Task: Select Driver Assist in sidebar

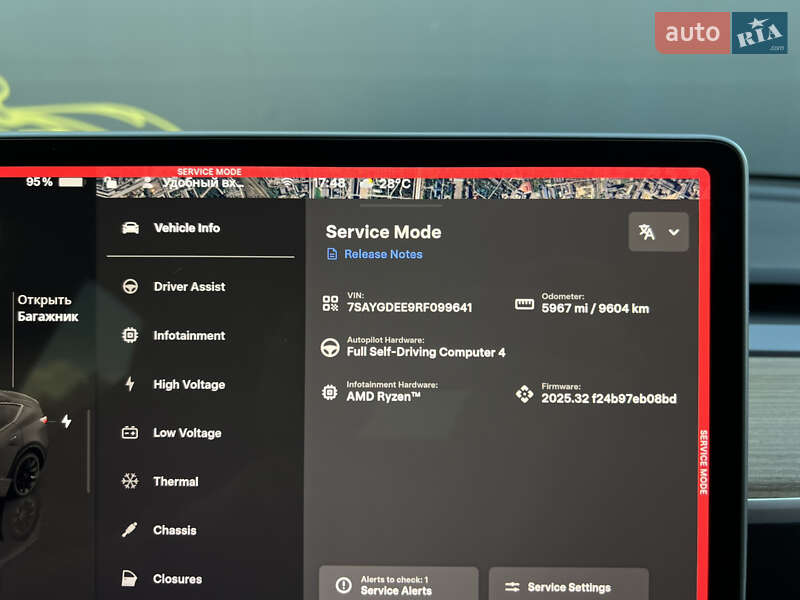Action: (188, 287)
